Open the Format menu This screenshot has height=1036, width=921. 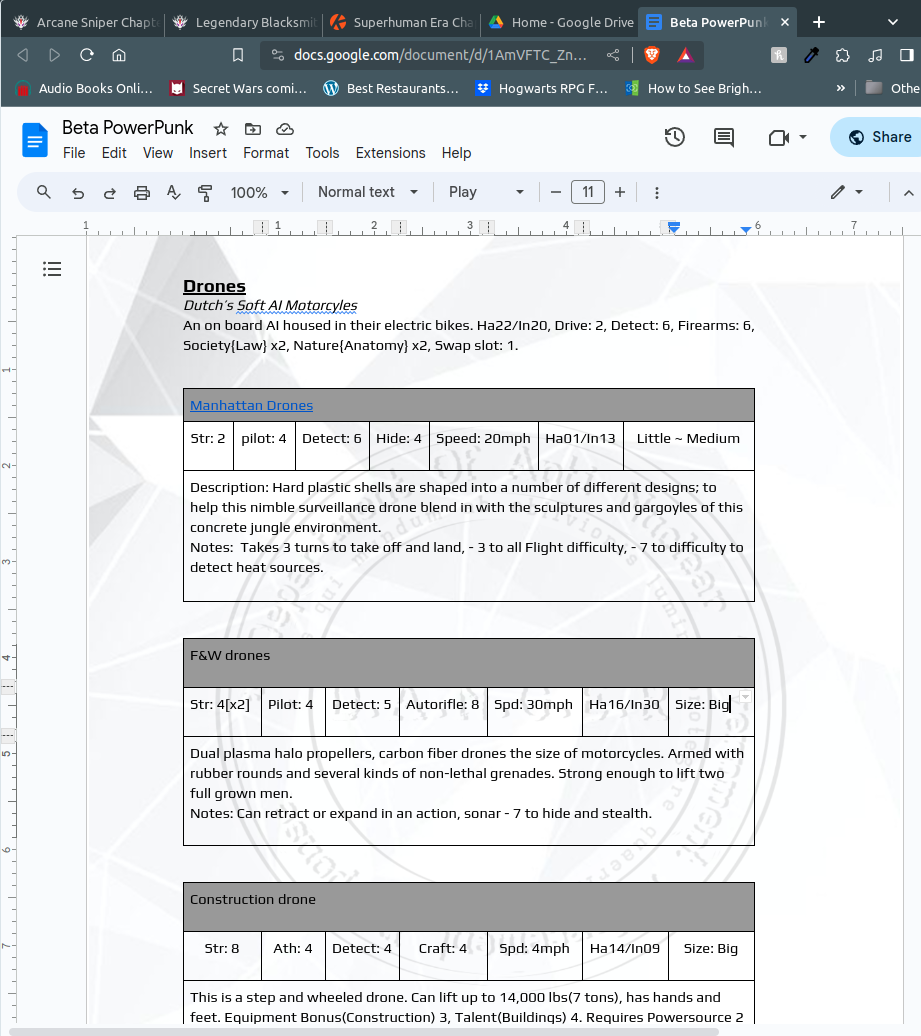pyautogui.click(x=266, y=153)
